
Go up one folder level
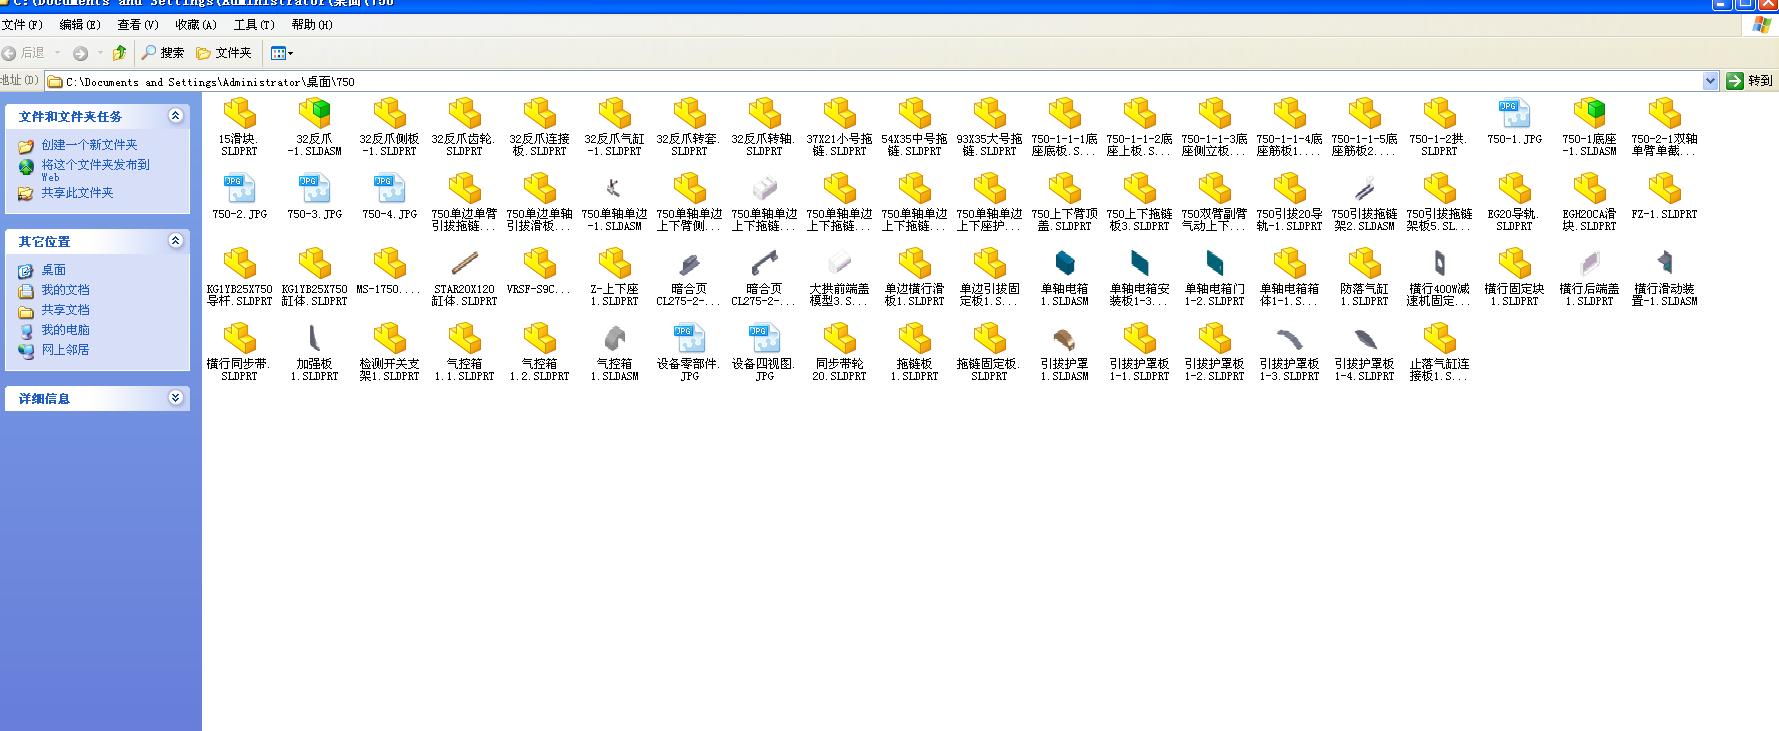click(x=120, y=52)
